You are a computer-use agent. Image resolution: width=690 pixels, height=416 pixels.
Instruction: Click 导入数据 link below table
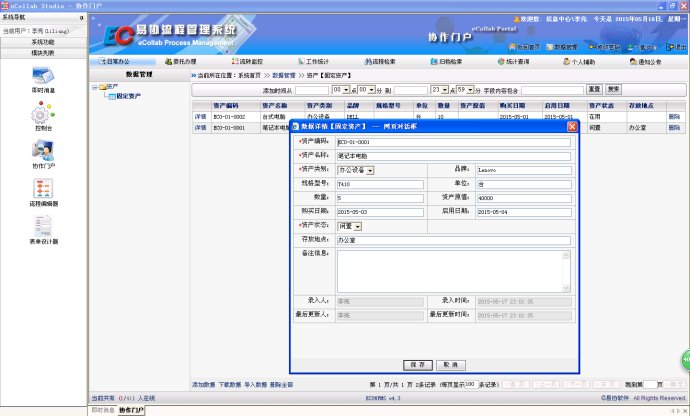tap(256, 385)
